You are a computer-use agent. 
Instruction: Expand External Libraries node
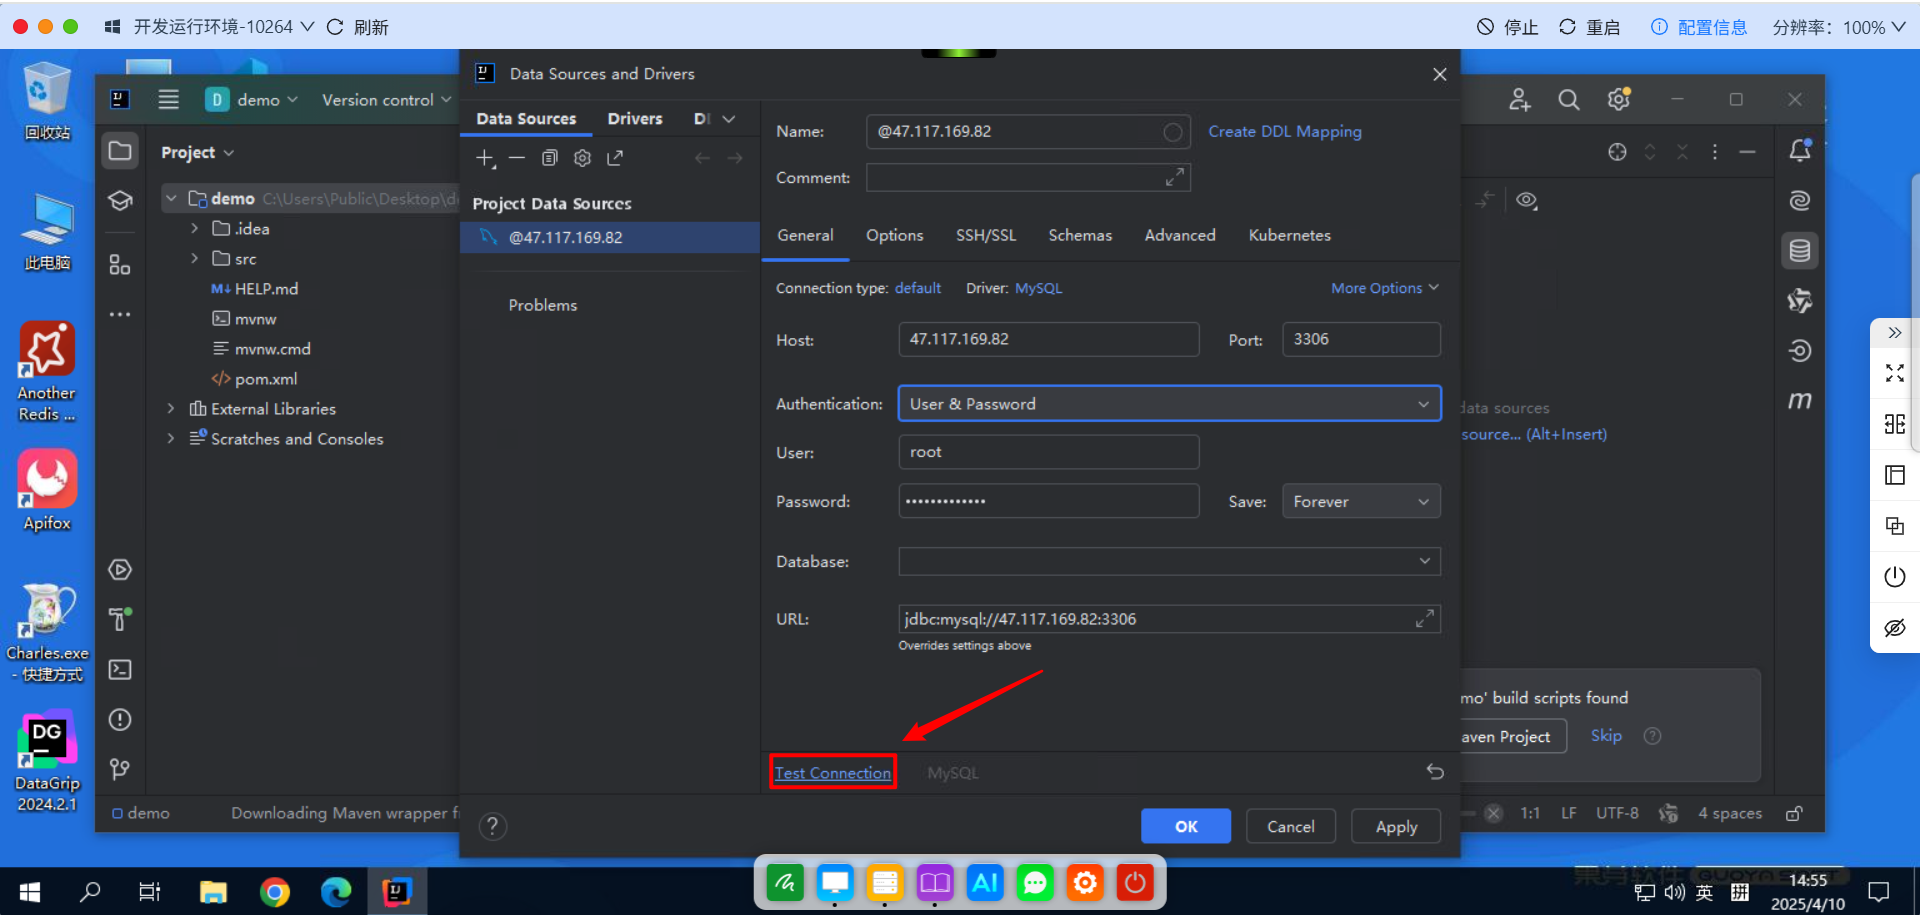click(171, 408)
